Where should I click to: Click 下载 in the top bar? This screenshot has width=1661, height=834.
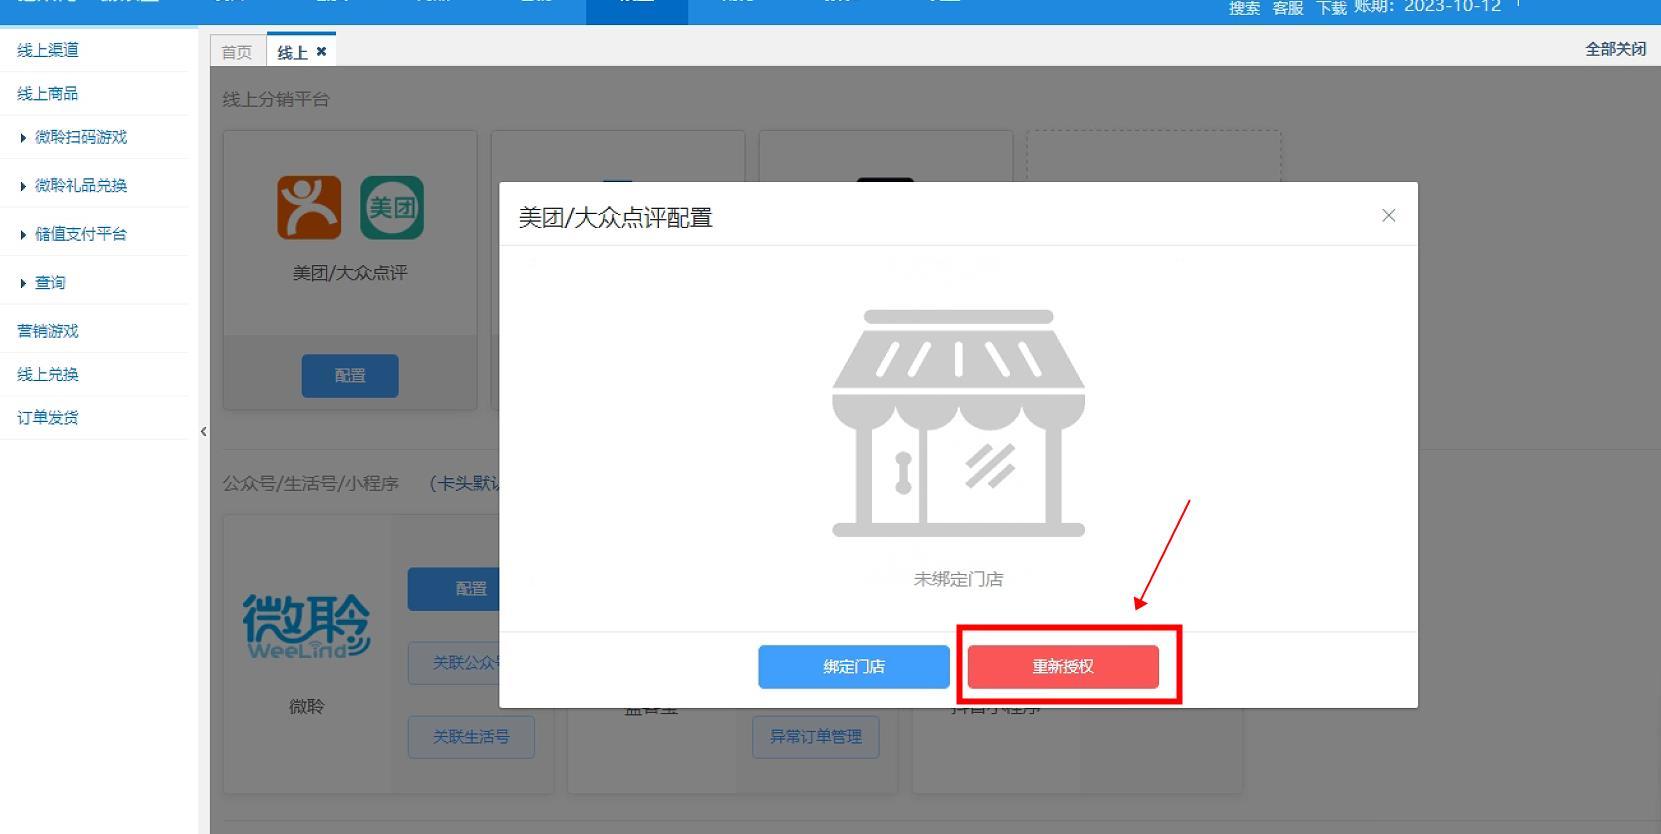click(x=1331, y=8)
